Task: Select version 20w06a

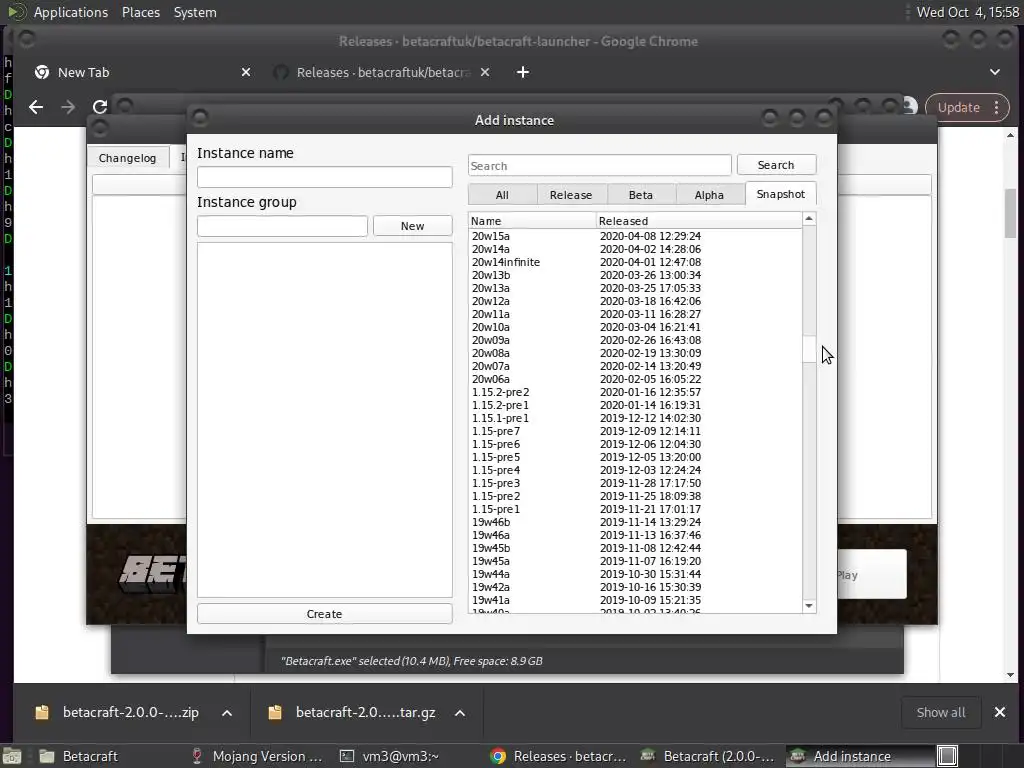Action: (x=635, y=379)
